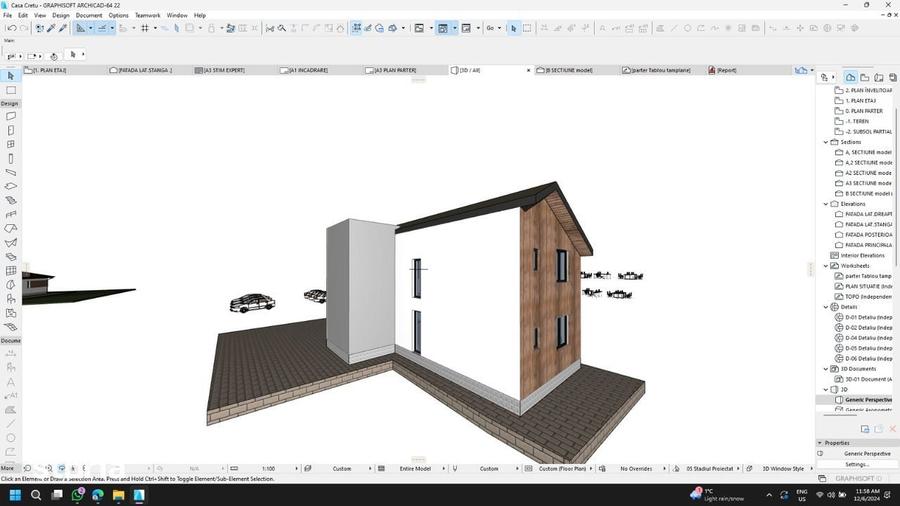Click the Settings... button in Properties
Viewport: 900px width, 506px height.
(x=857, y=464)
